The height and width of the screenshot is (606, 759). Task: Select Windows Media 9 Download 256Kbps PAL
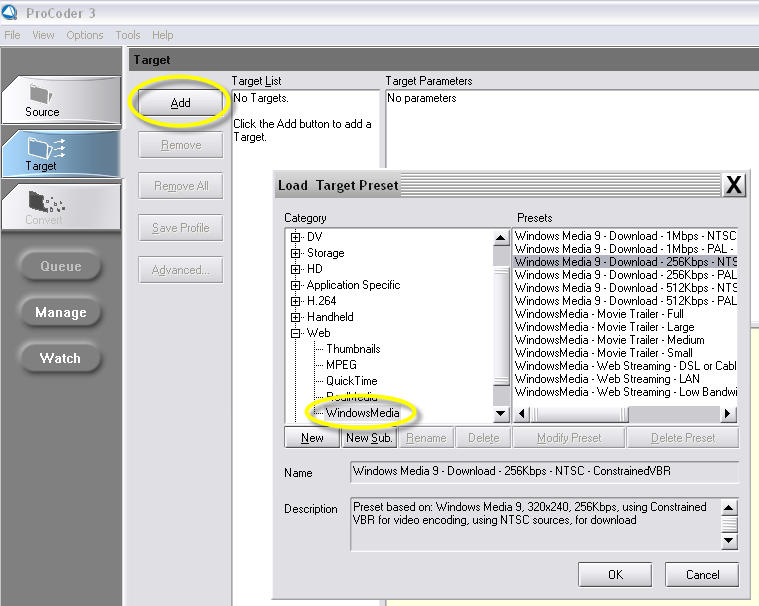pyautogui.click(x=625, y=275)
